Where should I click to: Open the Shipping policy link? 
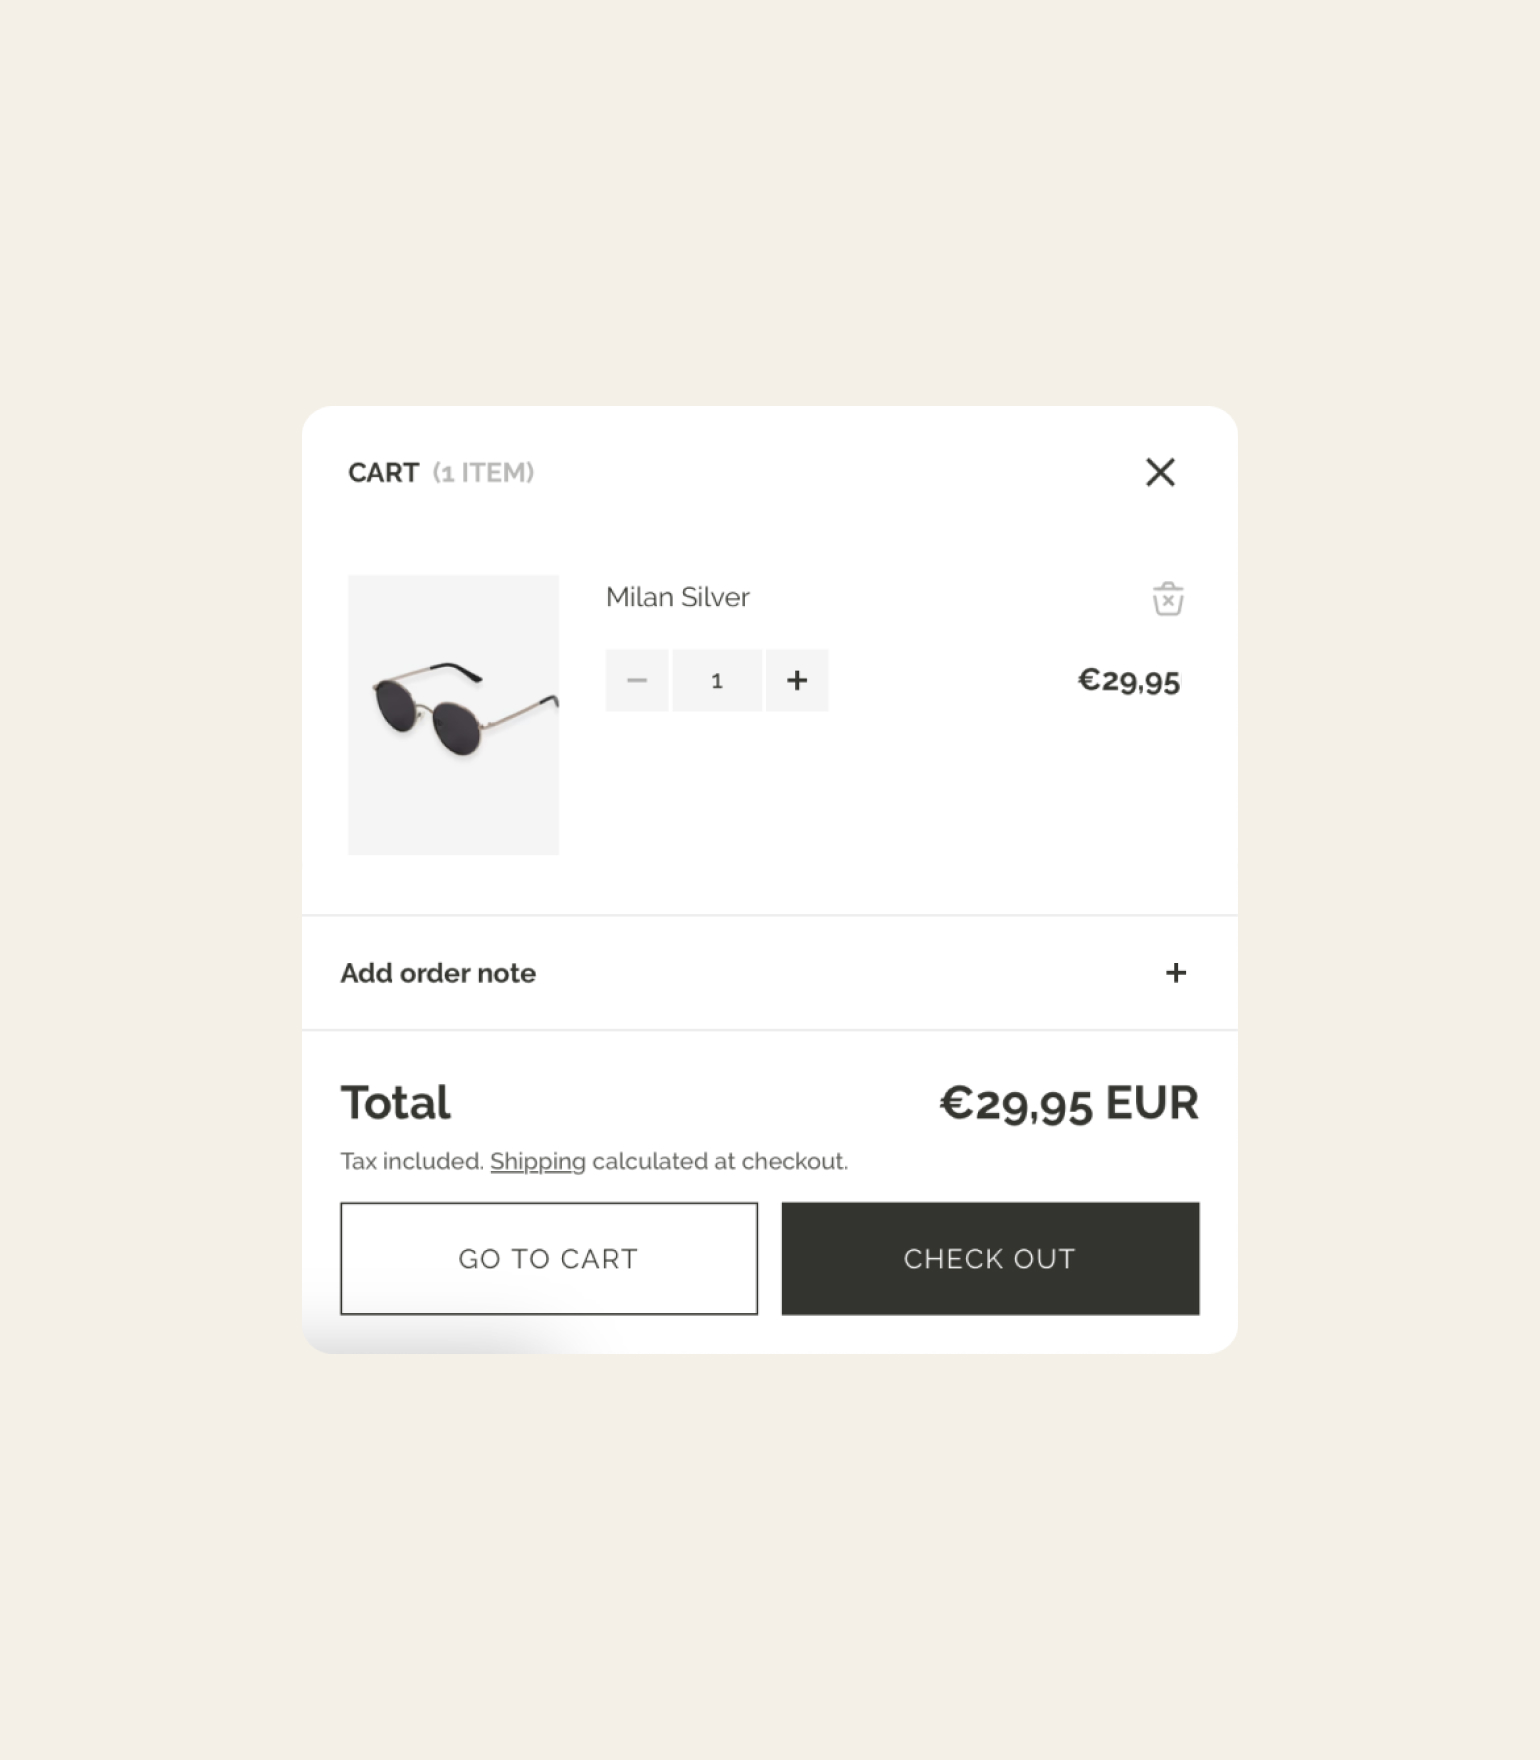click(537, 1161)
